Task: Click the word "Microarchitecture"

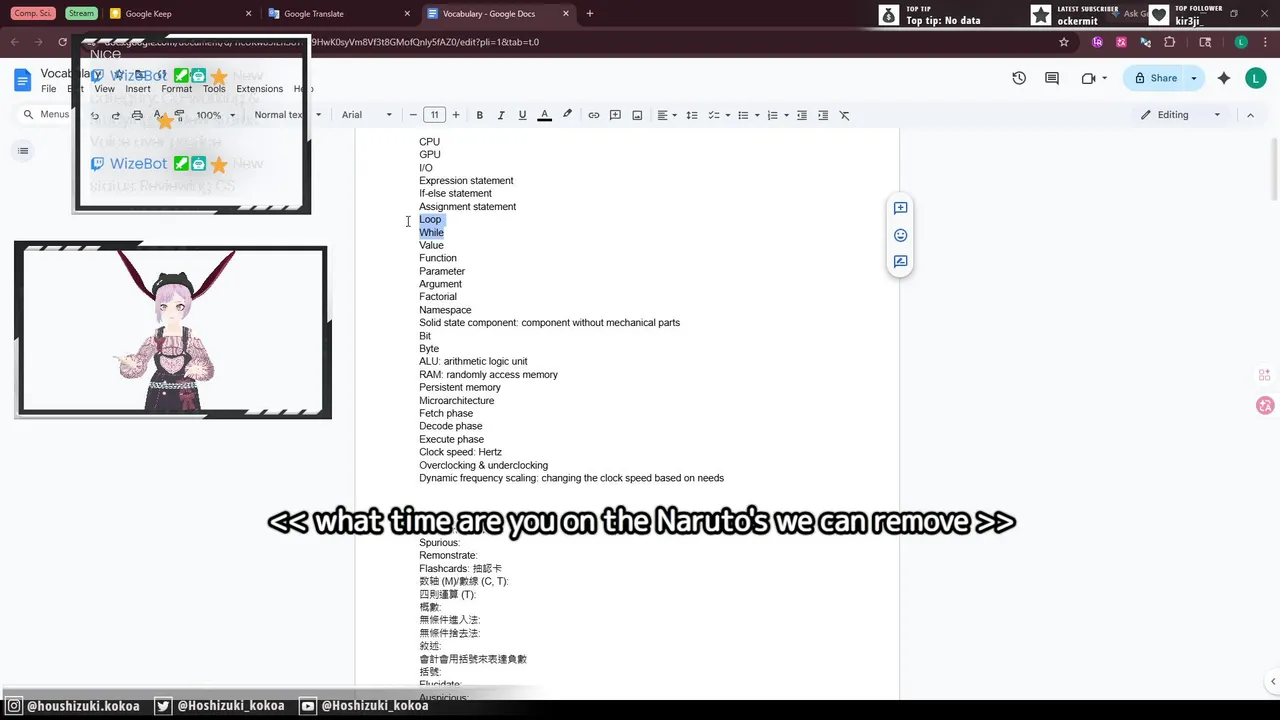Action: tap(457, 400)
